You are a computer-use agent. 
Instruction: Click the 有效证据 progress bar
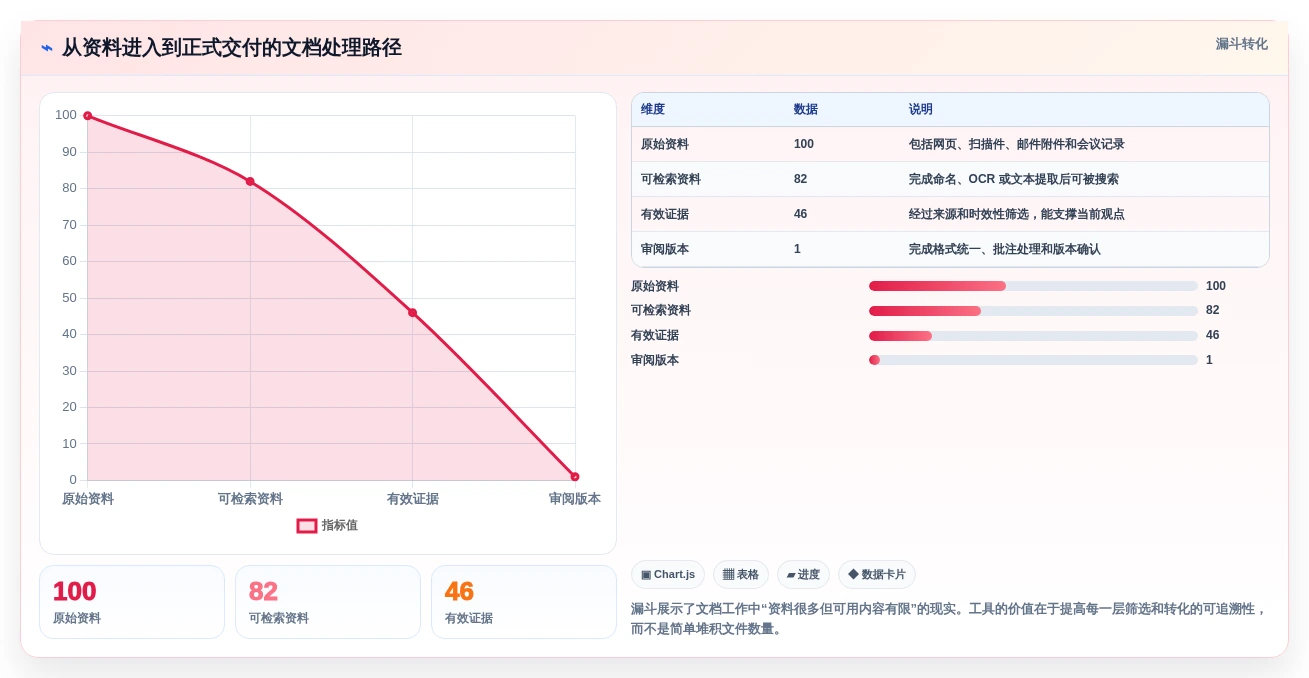[x=1033, y=336]
